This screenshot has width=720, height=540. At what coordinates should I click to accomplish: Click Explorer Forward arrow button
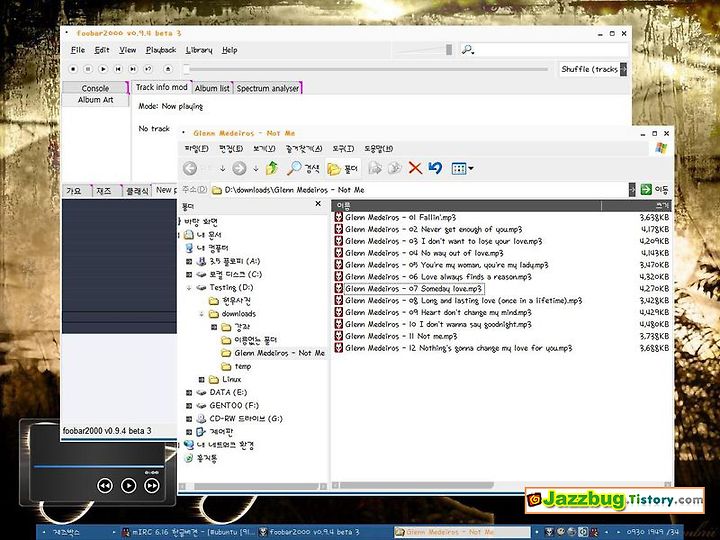[x=239, y=168]
